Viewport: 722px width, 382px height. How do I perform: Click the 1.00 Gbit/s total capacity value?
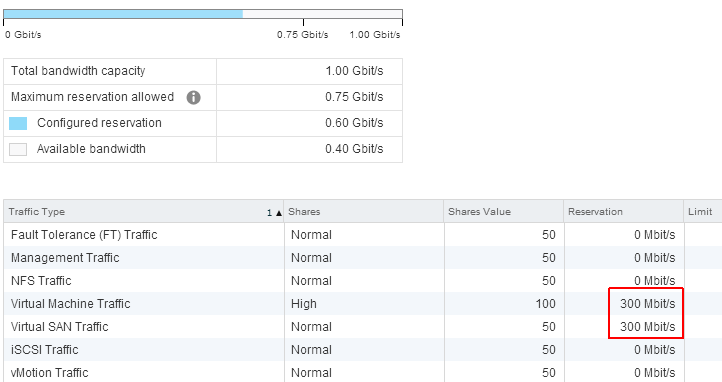[x=354, y=71]
